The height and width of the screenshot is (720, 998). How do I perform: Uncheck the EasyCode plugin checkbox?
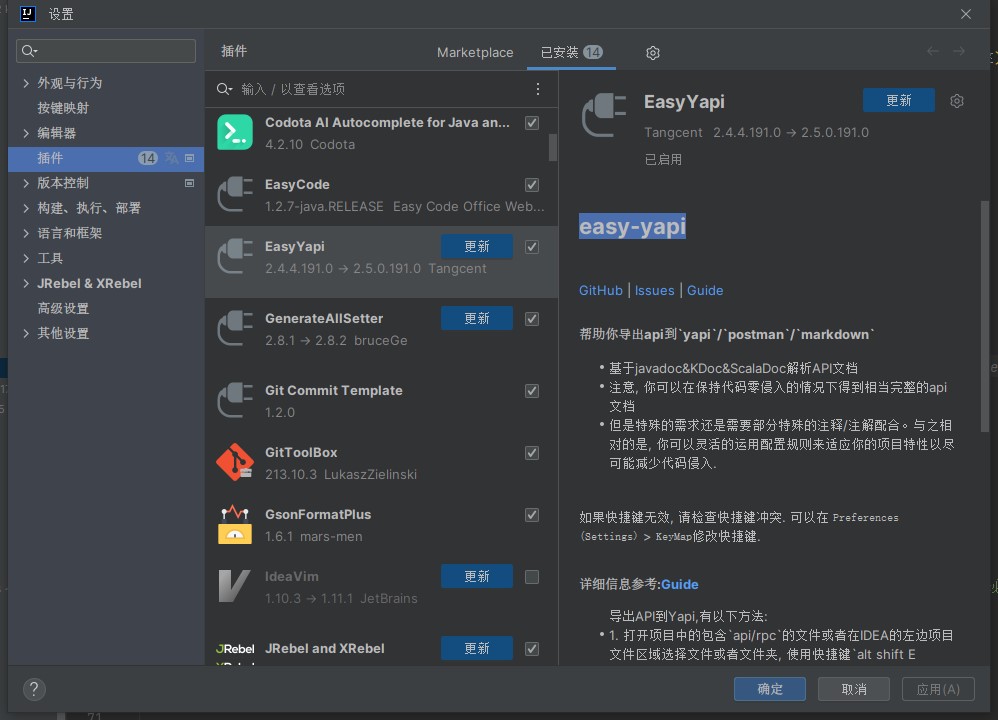[x=532, y=185]
